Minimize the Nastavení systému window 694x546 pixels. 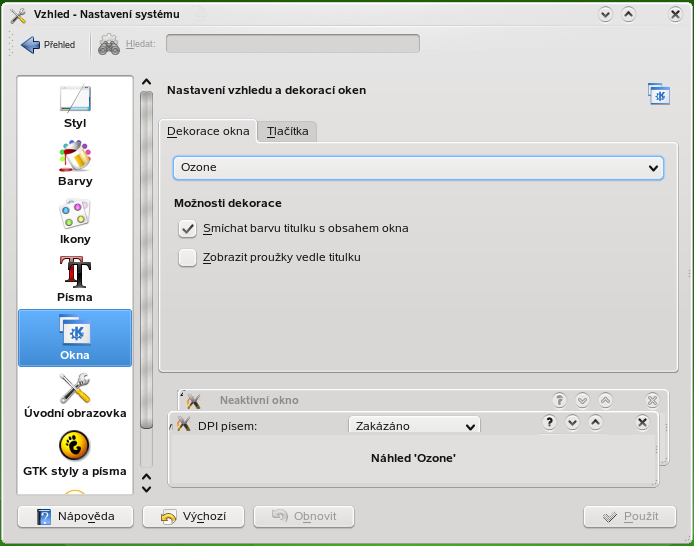click(x=605, y=15)
